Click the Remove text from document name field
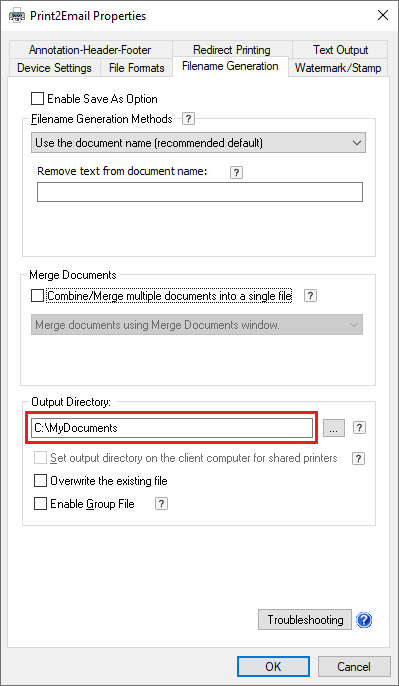This screenshot has height=686, width=399. coord(200,192)
